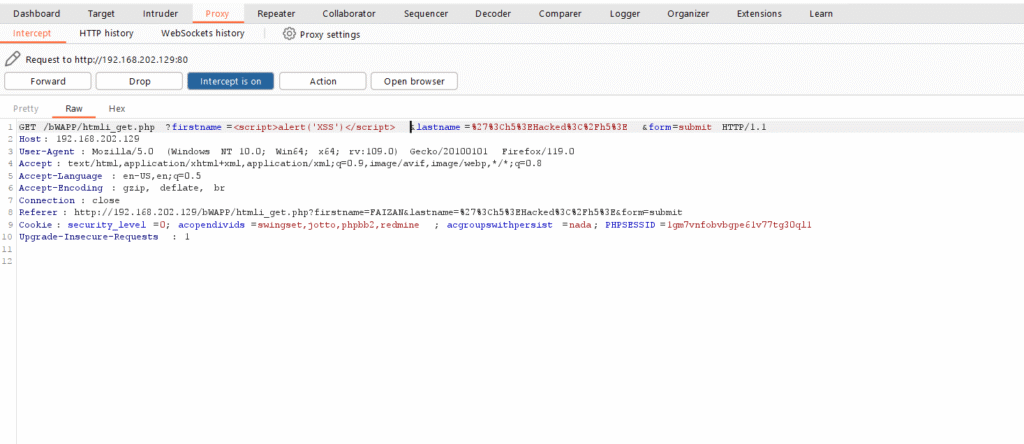Click the acopendivids cookie value swingset,jotto,phpbb2,redmine
Image resolution: width=1024 pixels, height=444 pixels.
click(x=340, y=225)
